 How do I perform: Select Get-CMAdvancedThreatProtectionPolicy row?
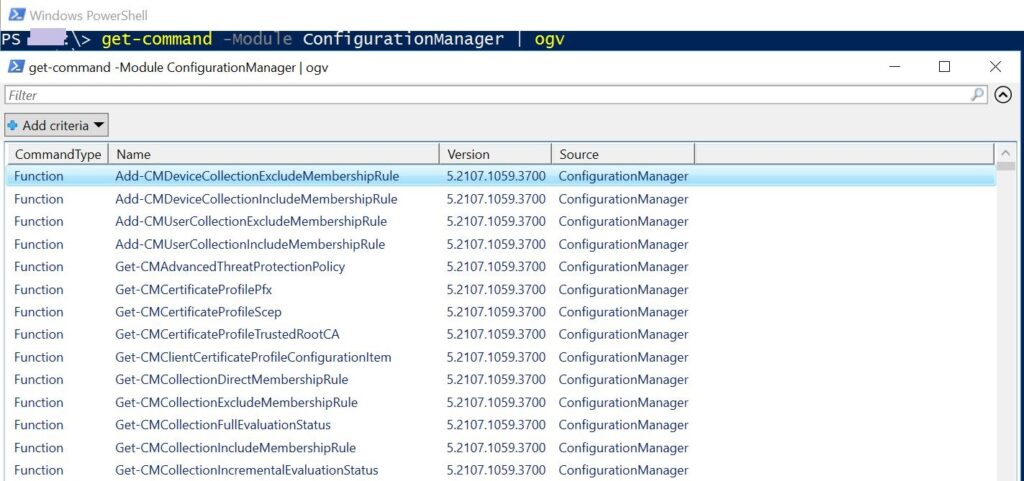[x=501, y=266]
